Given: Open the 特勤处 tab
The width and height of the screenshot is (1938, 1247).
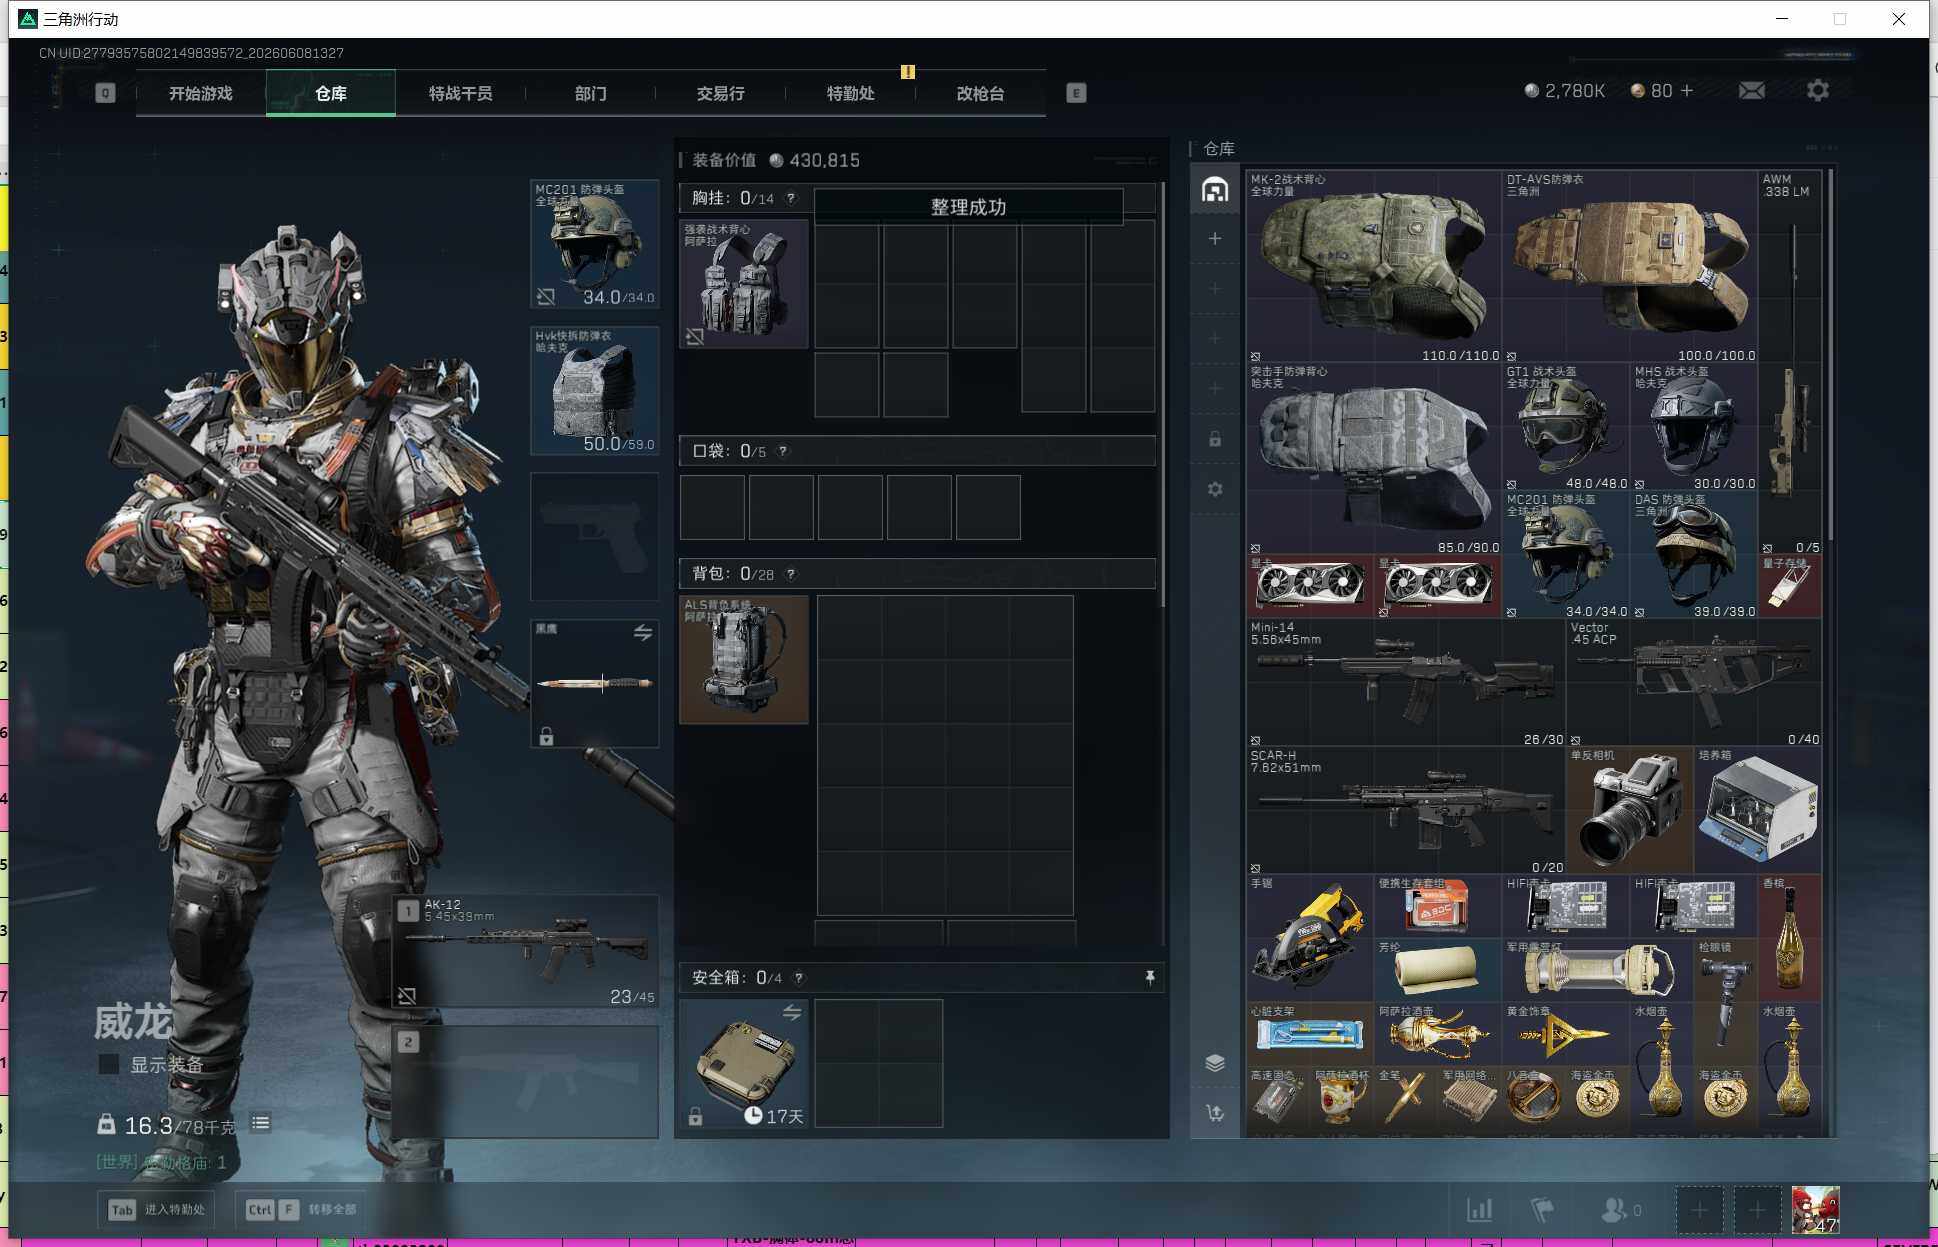Looking at the screenshot, I should coord(851,93).
